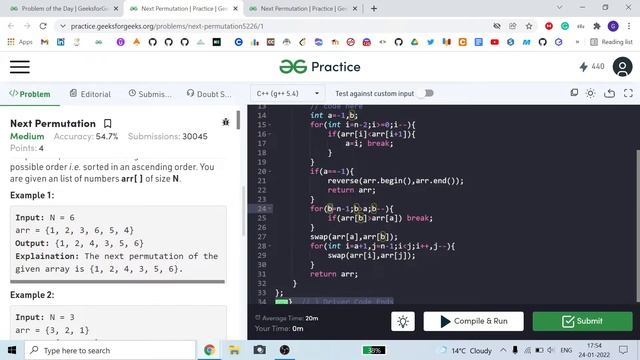
Task: Click the code editor vertical scrollbar
Action: (x=638, y=226)
